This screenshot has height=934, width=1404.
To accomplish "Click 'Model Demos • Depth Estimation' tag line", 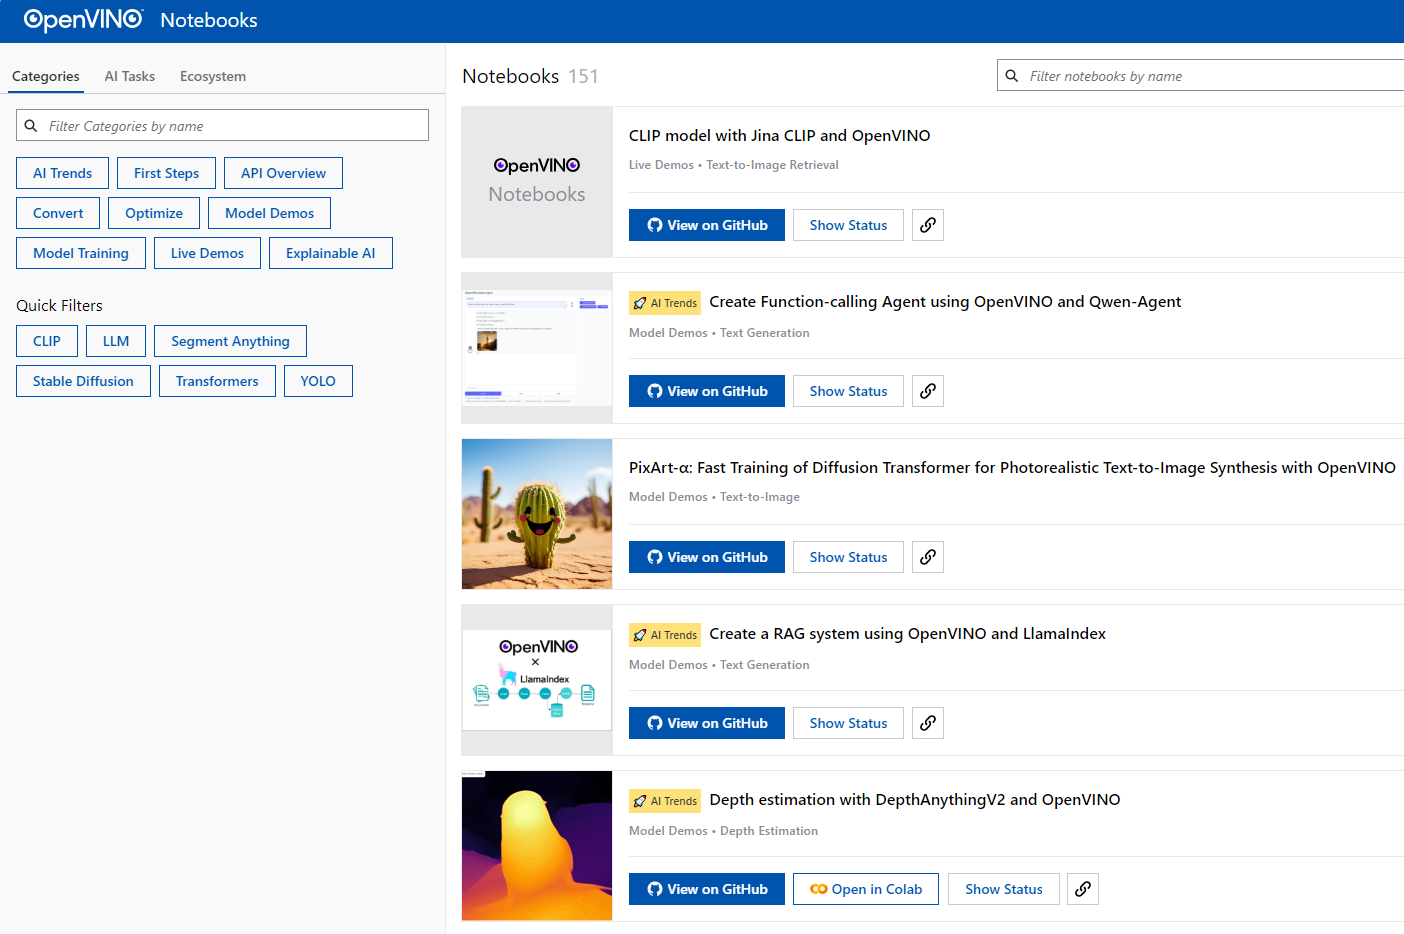I will [723, 831].
